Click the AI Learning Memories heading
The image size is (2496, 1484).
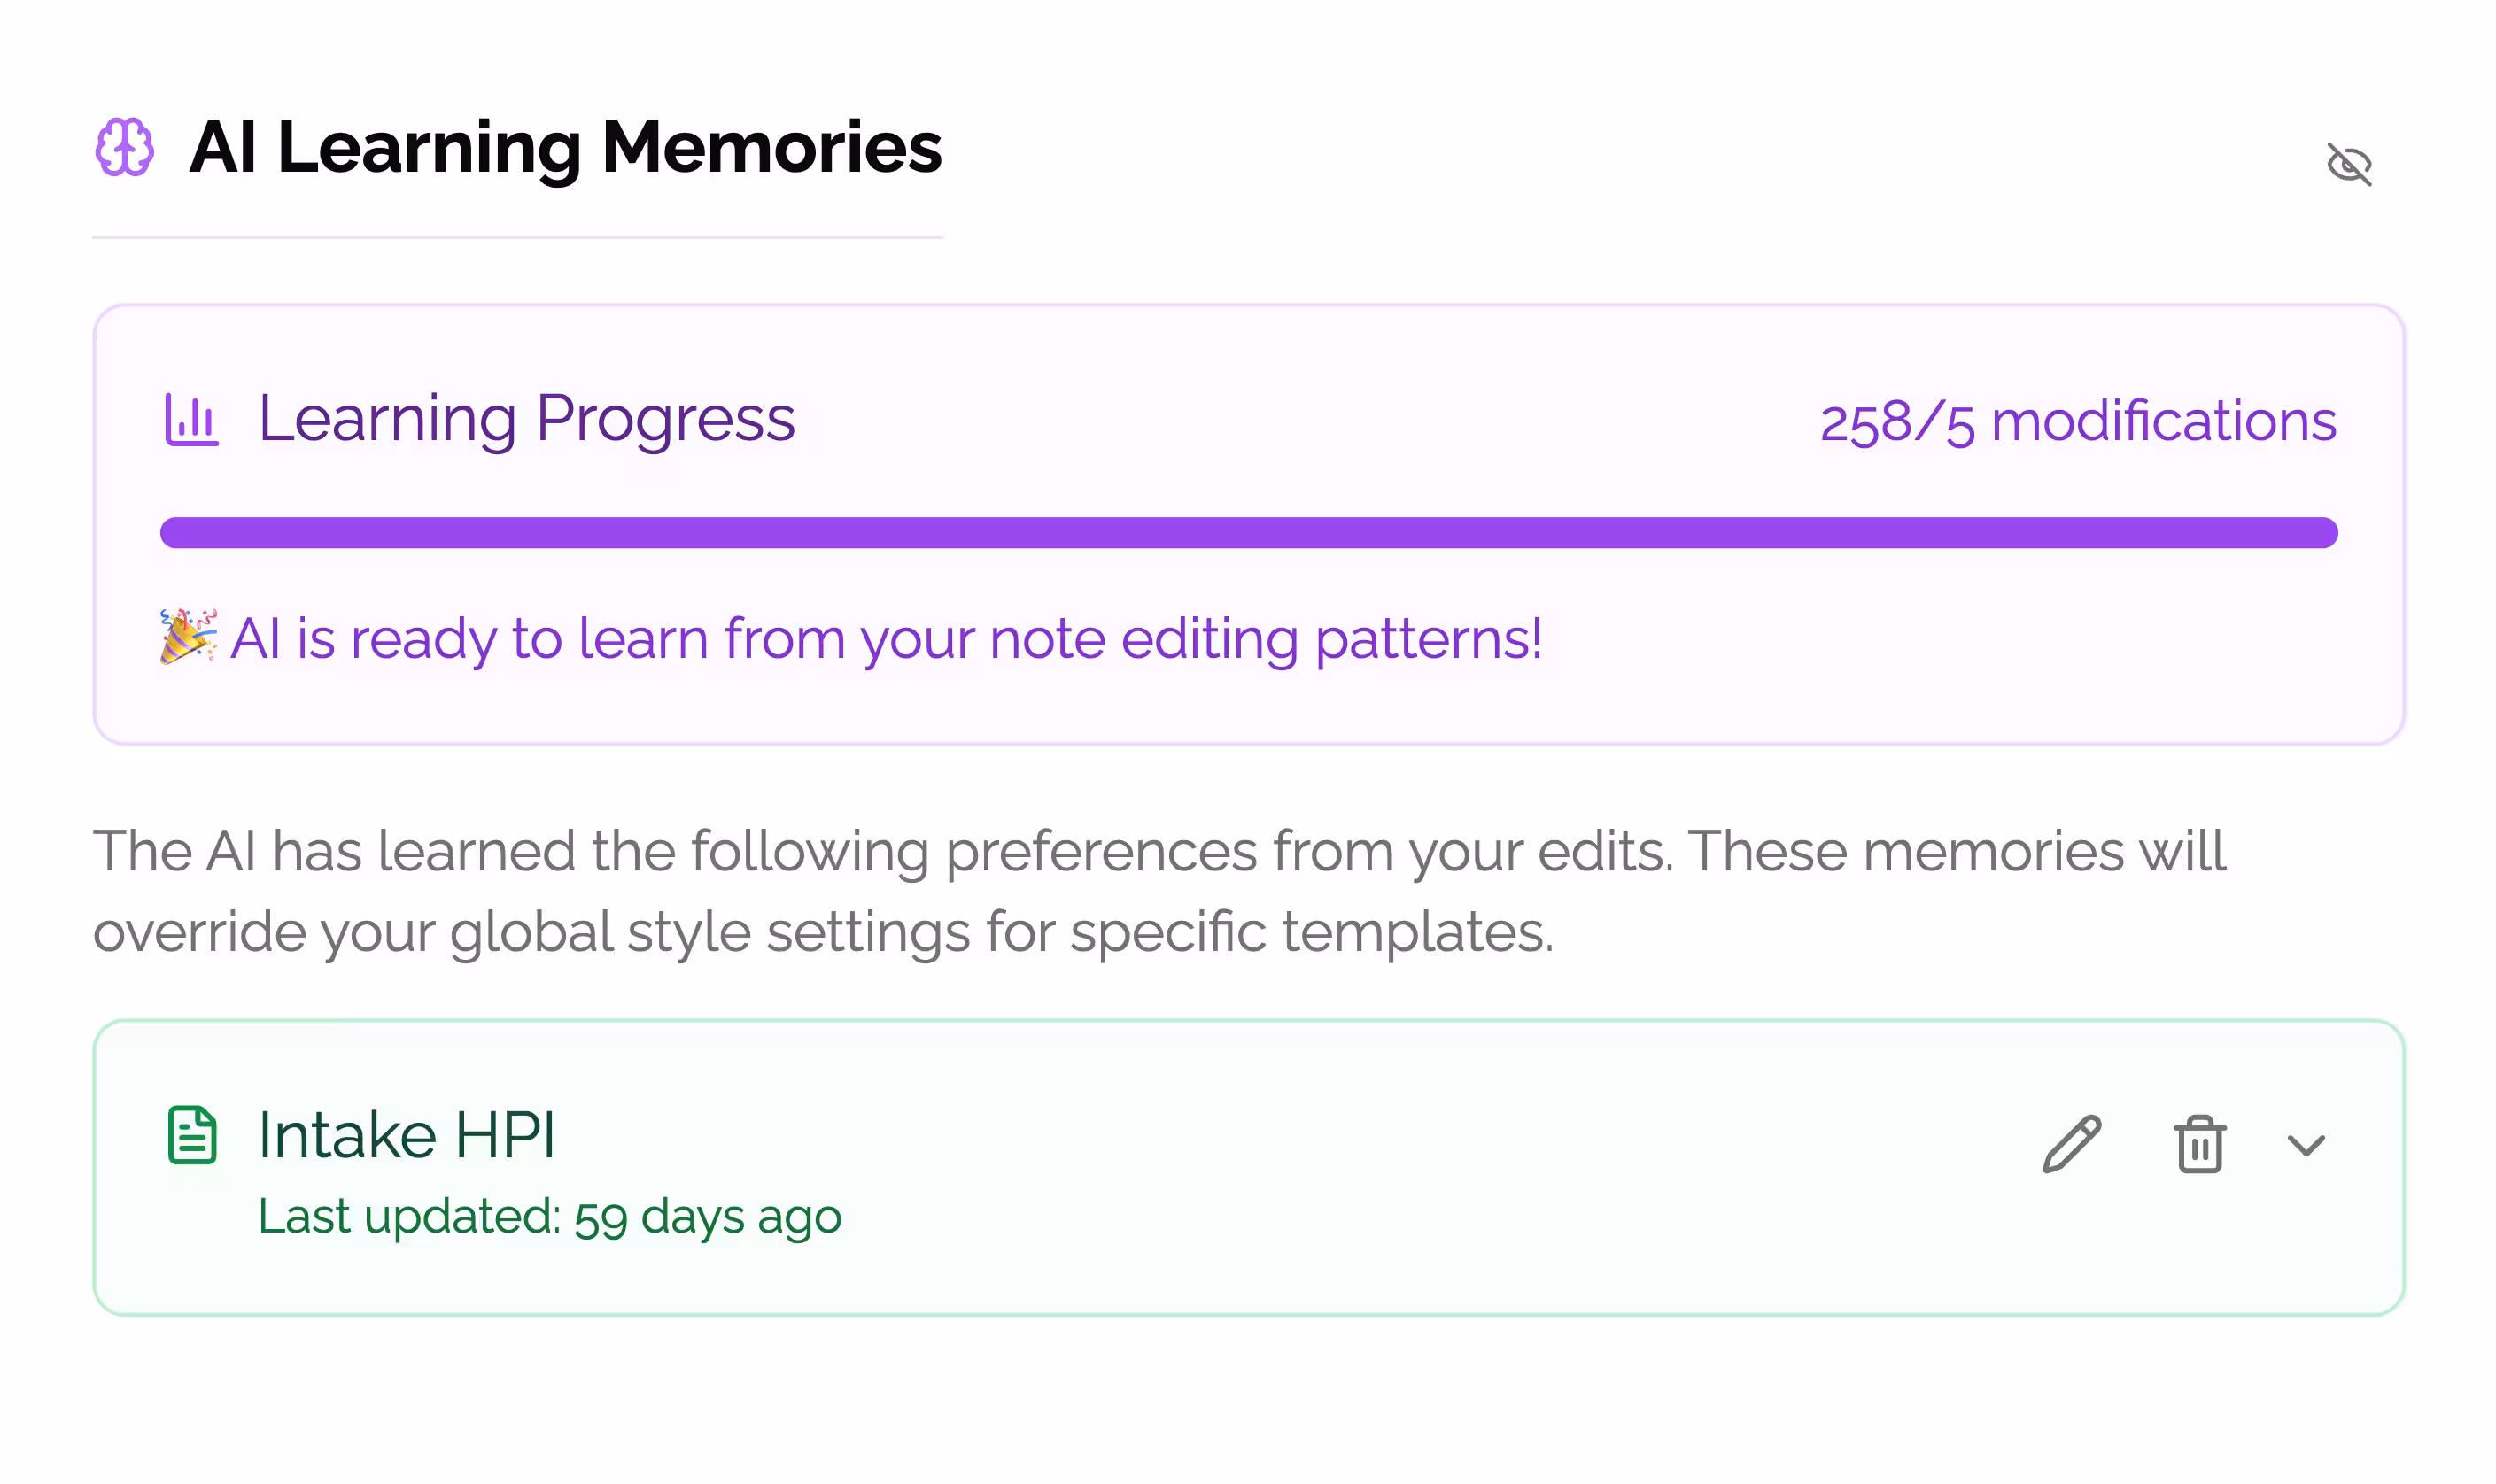point(565,147)
